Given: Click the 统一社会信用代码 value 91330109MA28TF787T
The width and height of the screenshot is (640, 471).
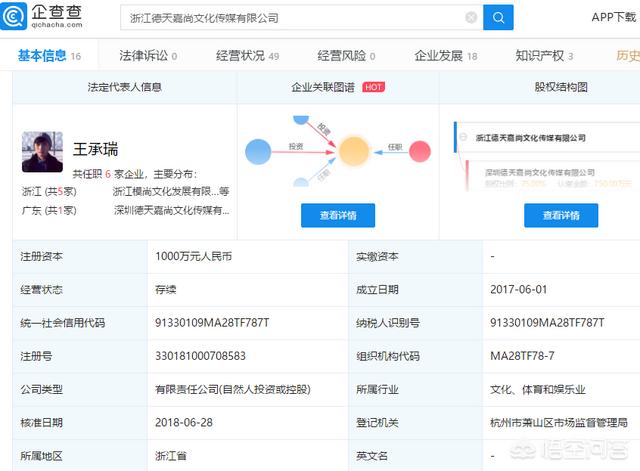Looking at the screenshot, I should point(212,323).
